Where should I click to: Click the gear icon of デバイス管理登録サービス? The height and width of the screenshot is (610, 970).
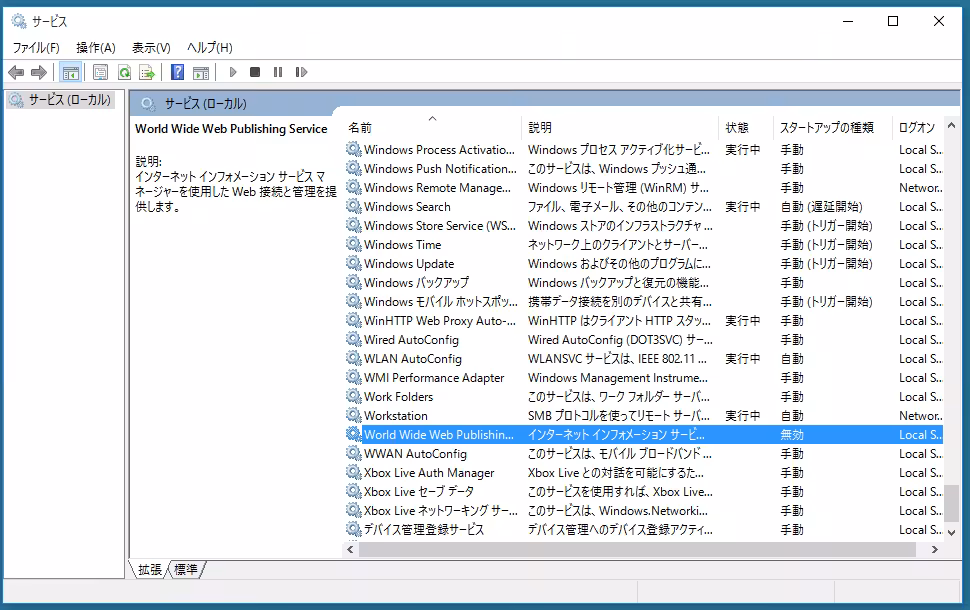[354, 529]
